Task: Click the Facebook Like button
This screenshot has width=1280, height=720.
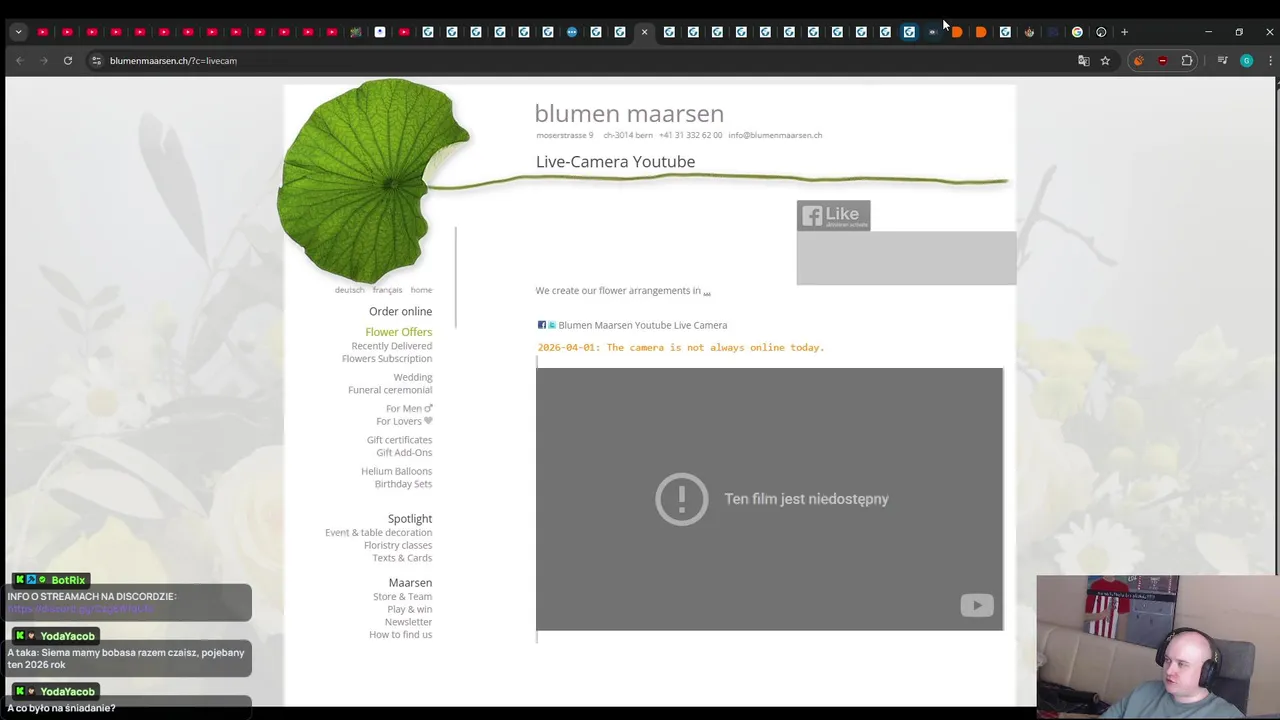Action: click(833, 215)
